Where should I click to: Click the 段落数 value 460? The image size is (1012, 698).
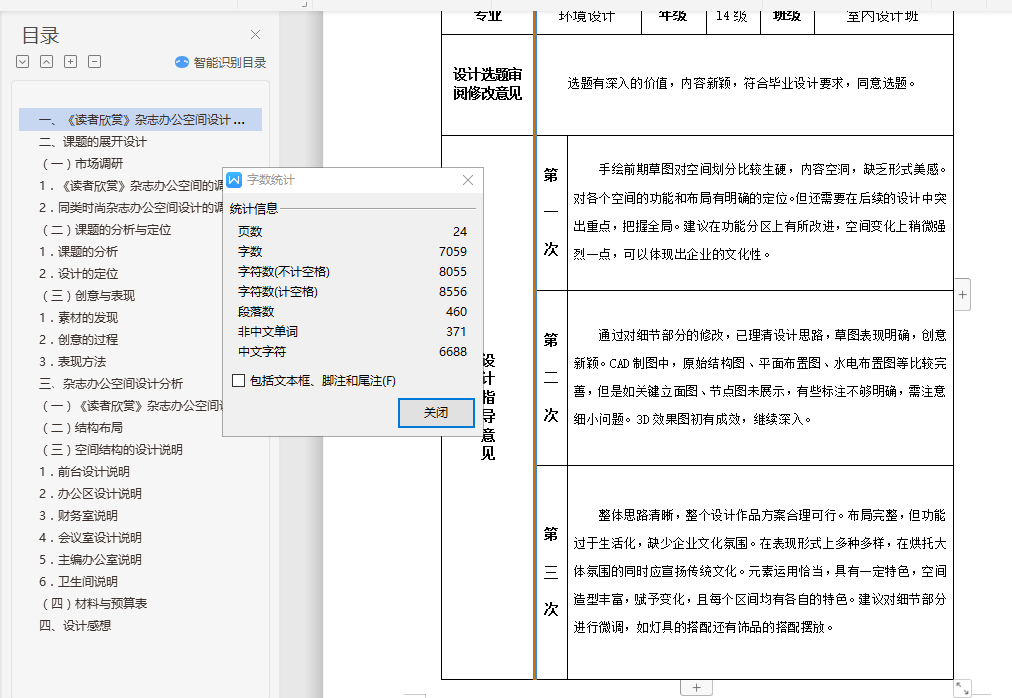tap(456, 311)
